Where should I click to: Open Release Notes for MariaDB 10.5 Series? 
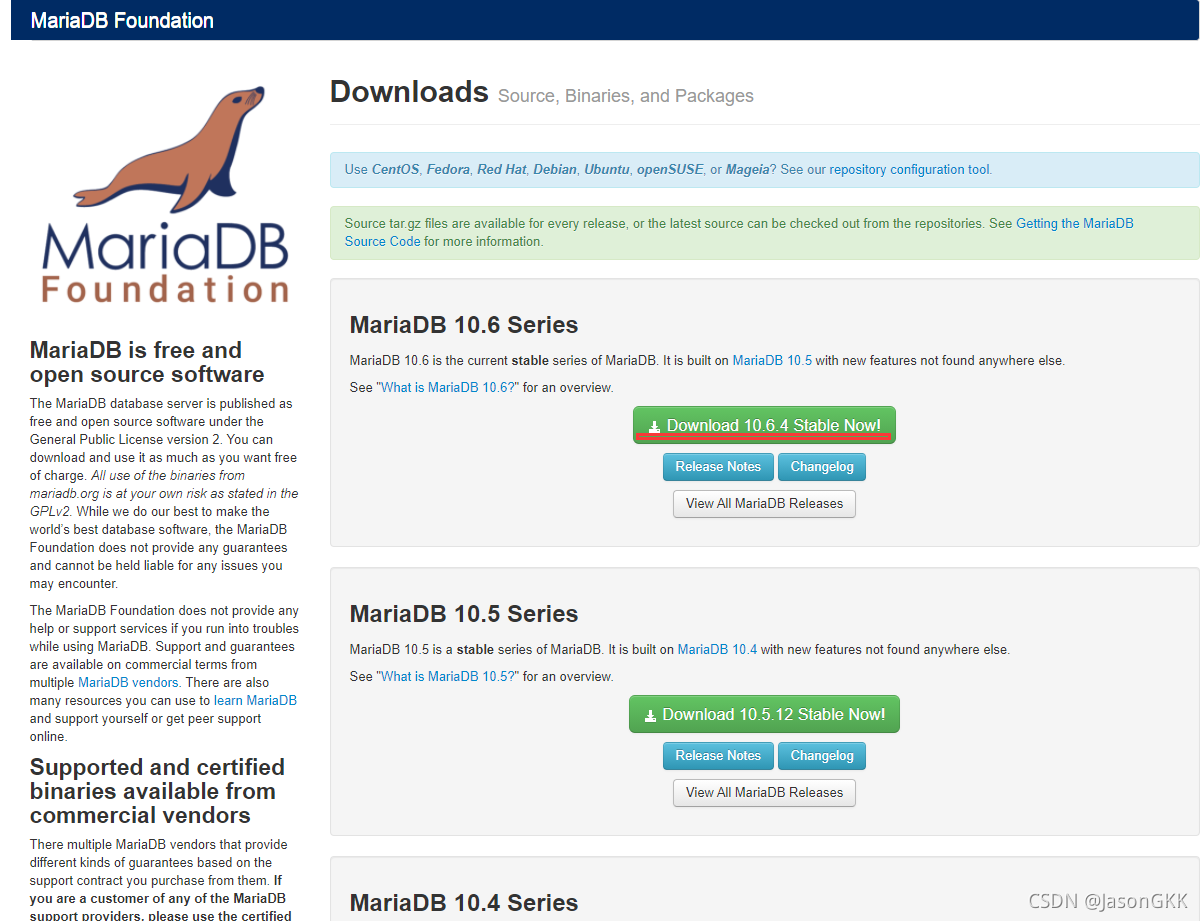point(718,756)
